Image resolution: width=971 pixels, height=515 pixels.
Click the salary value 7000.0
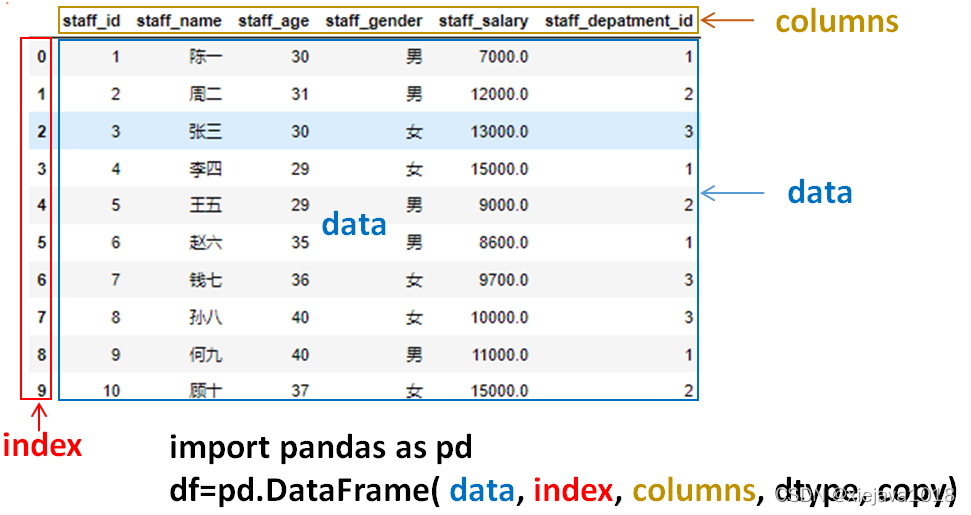503,57
